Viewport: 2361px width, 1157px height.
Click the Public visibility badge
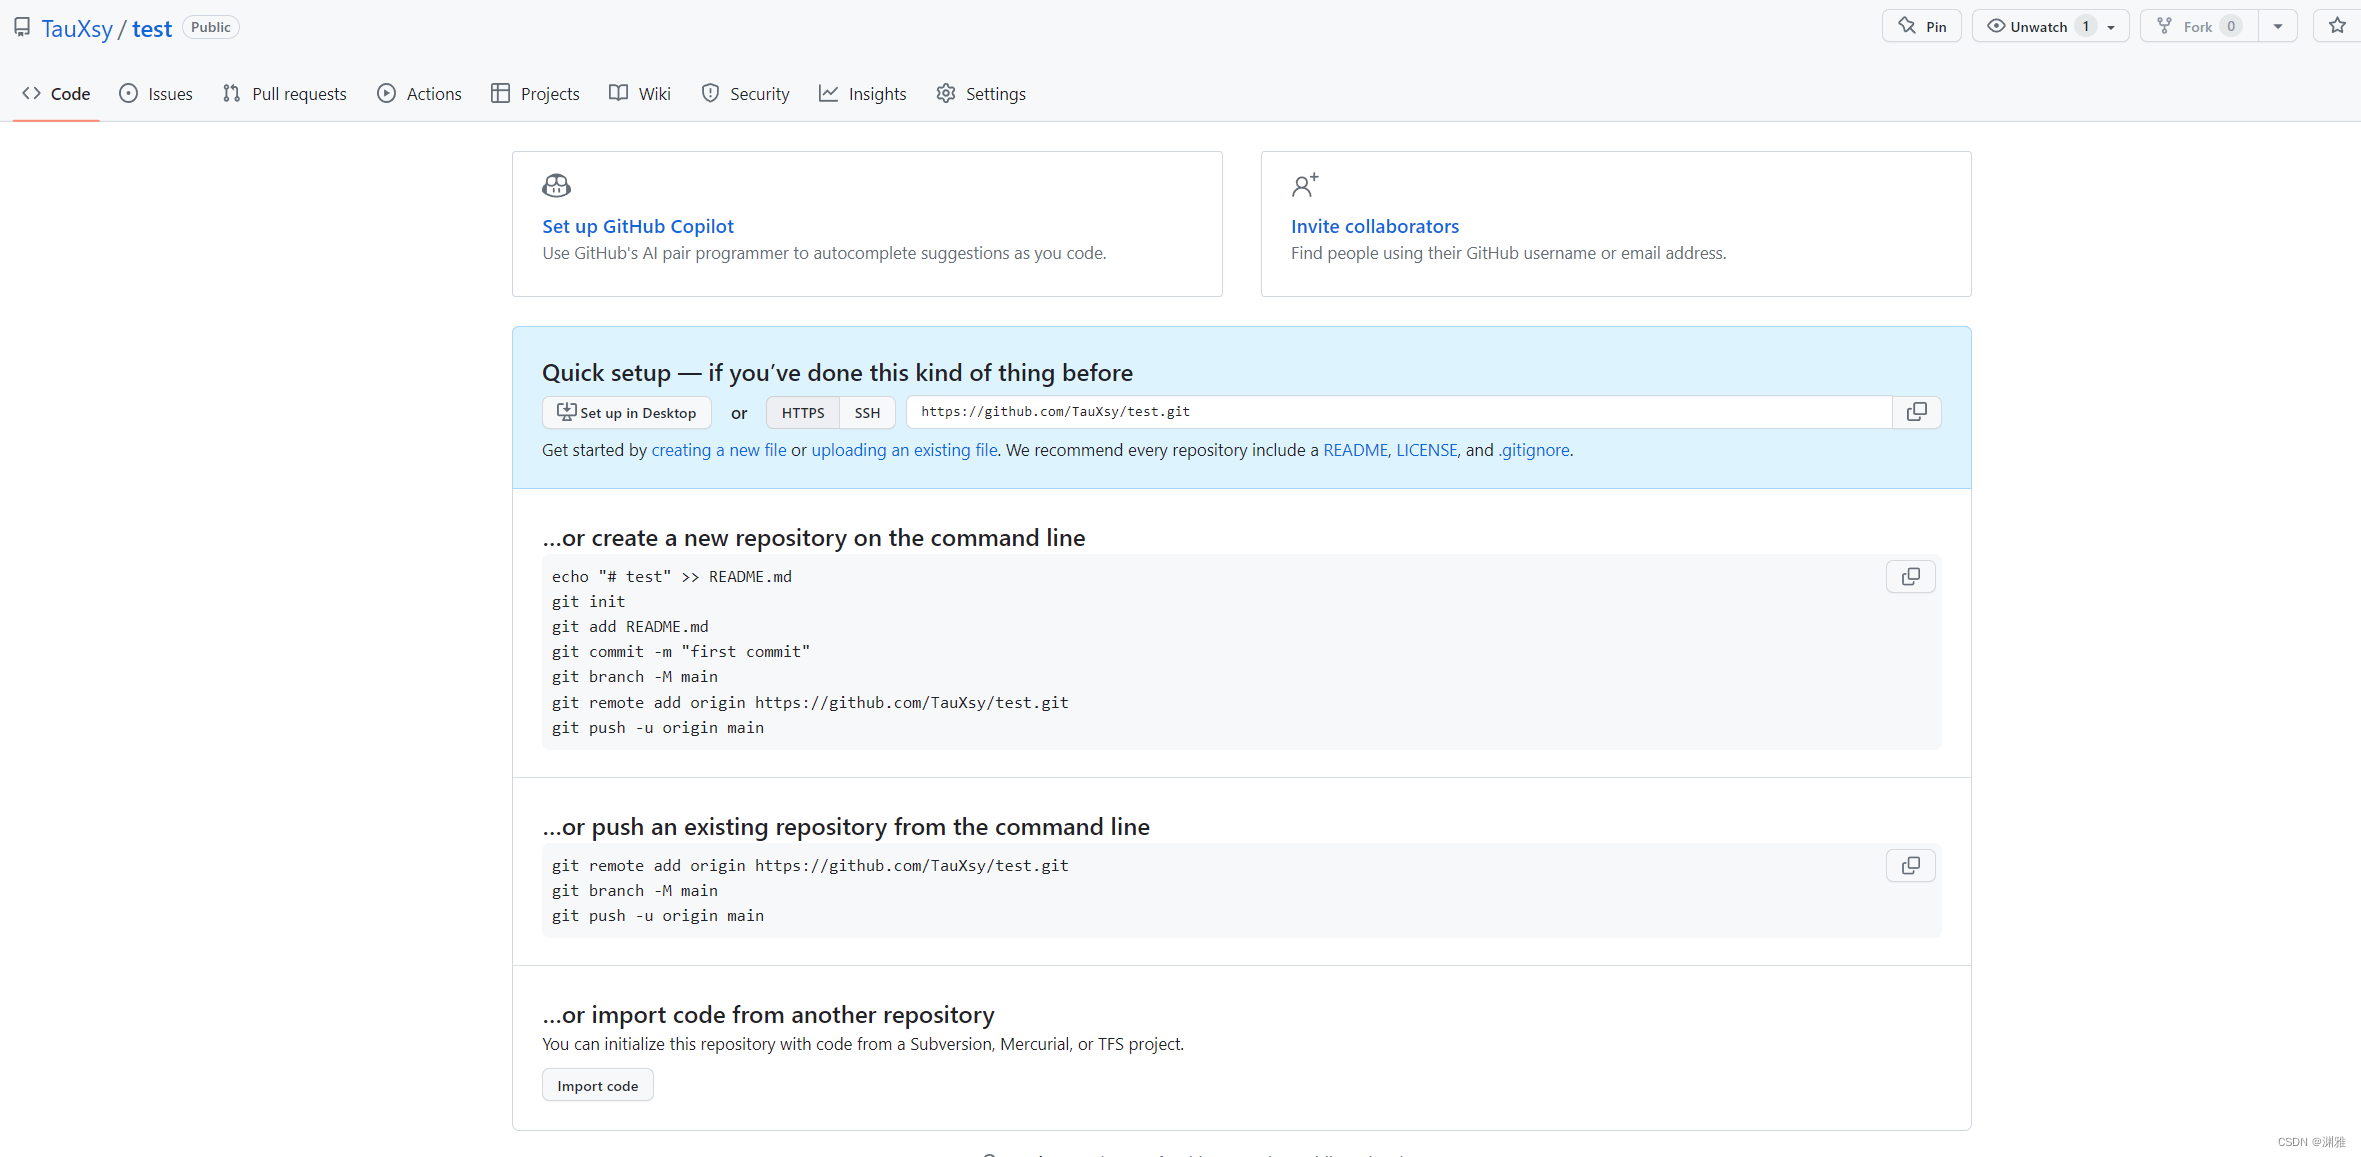211,27
